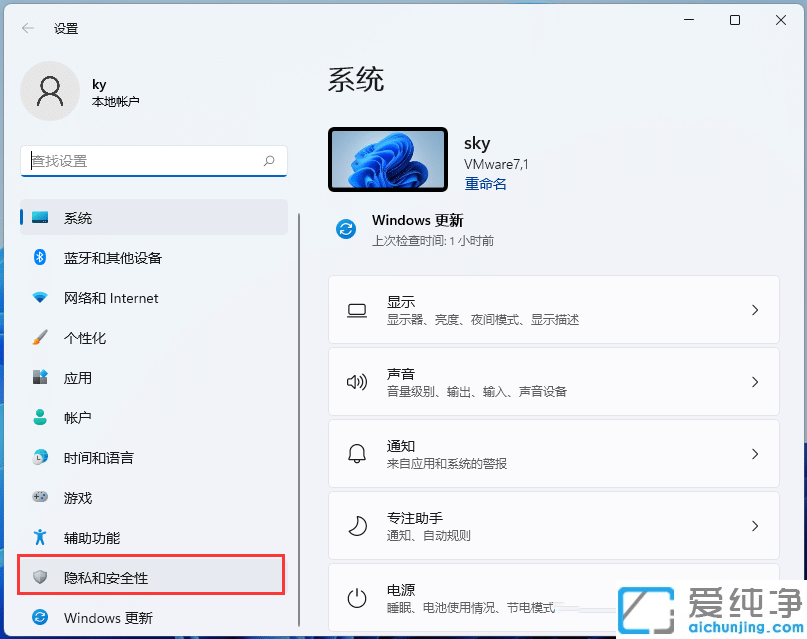Expand the 电源 row chevron
The height and width of the screenshot is (639, 807).
[x=755, y=597]
